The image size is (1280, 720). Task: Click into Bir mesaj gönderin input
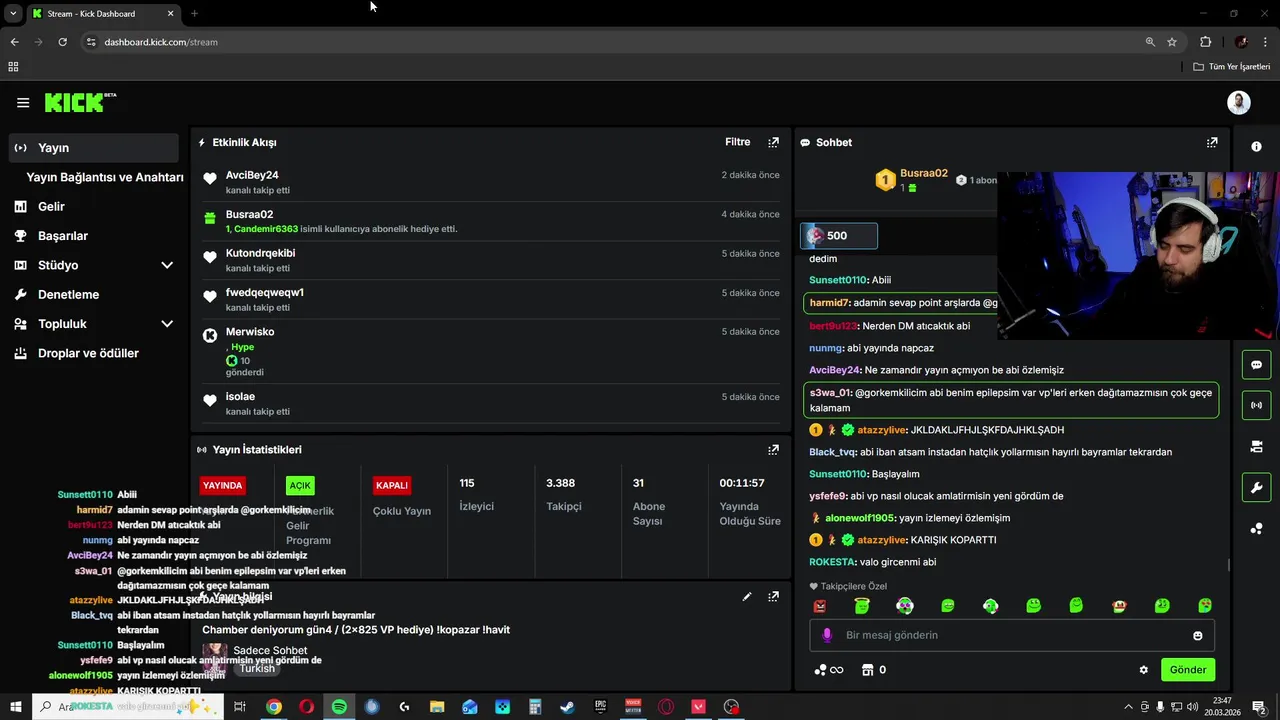click(x=1012, y=635)
